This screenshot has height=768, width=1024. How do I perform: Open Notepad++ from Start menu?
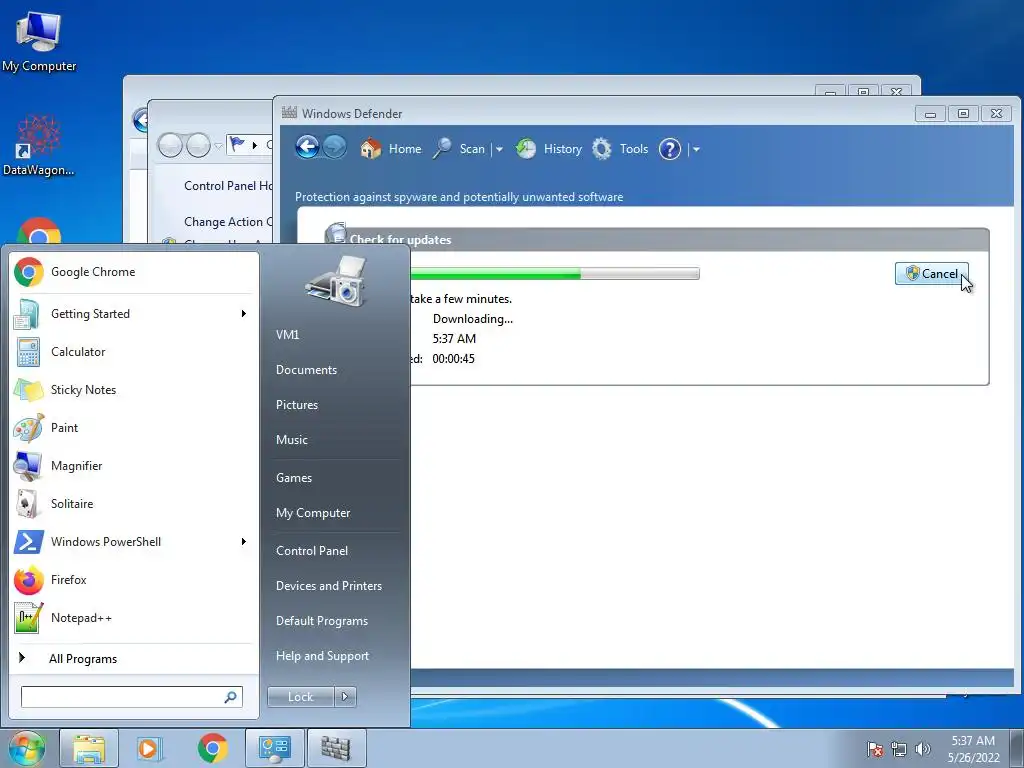click(131, 618)
